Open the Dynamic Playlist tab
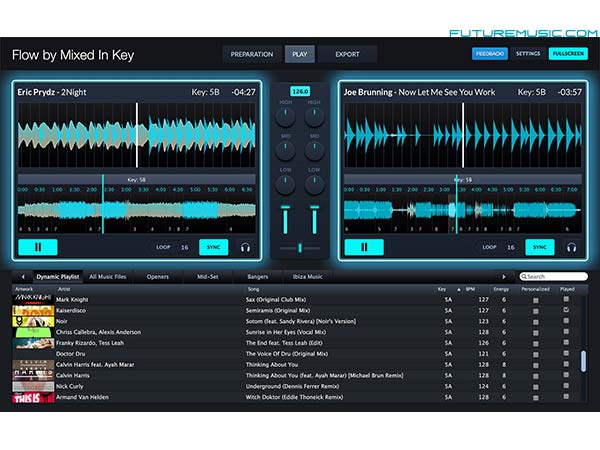Screen dimensions: 600x450 (57, 277)
